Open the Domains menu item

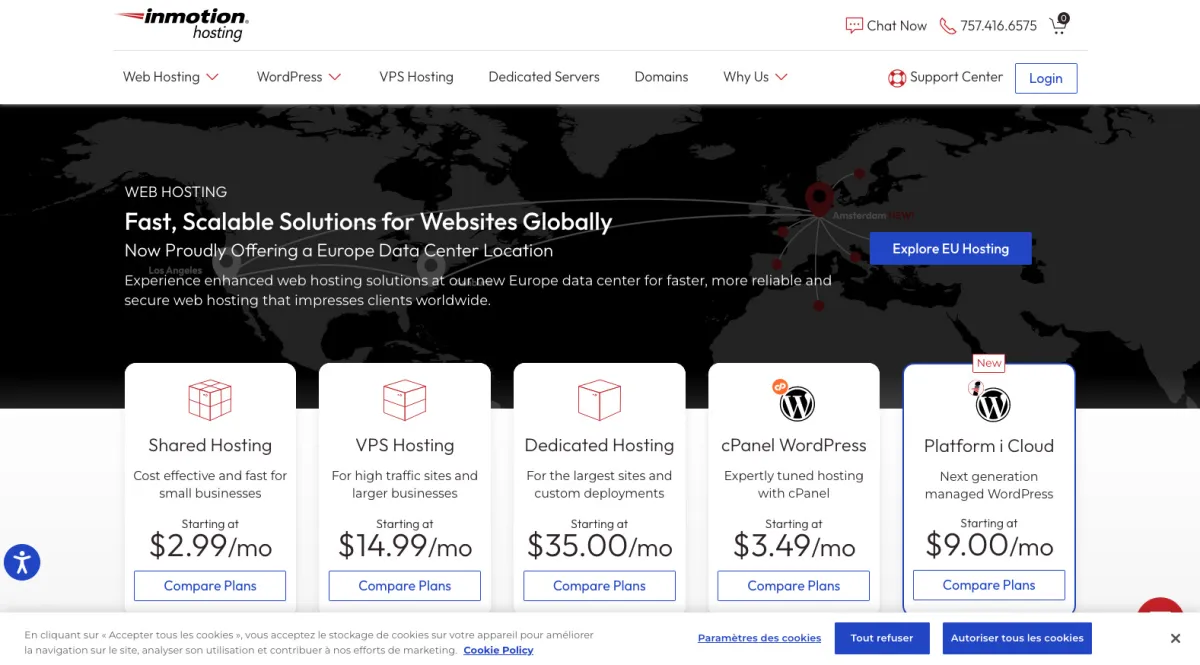tap(661, 77)
